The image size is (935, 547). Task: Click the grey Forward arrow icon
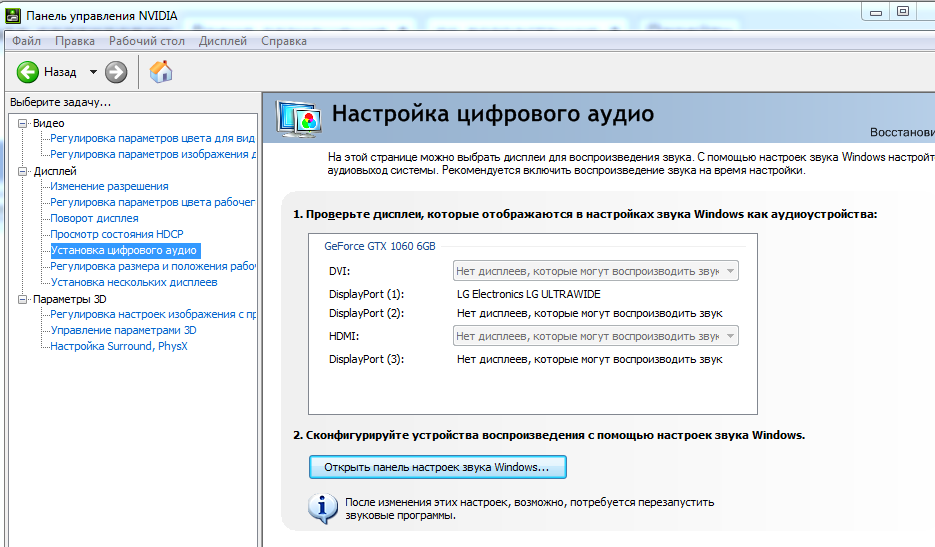(116, 72)
